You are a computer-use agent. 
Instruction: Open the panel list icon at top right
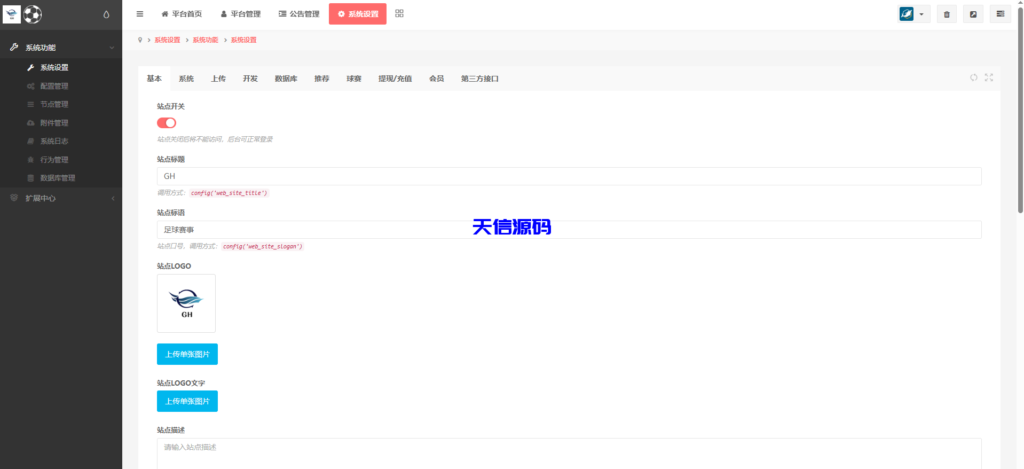click(x=1000, y=14)
